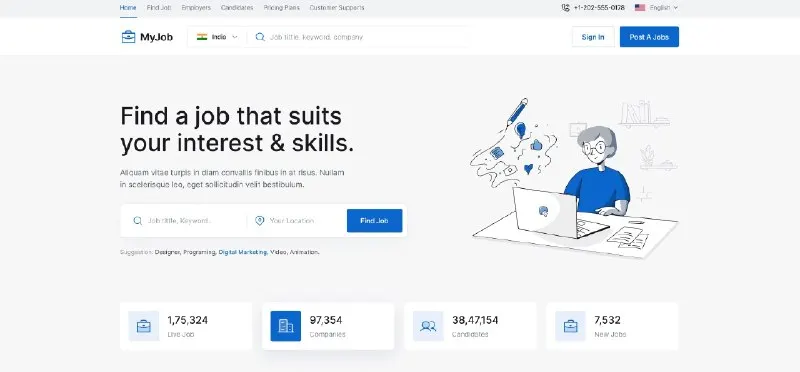This screenshot has width=800, height=372.
Task: Click the 38,47,154 Candidates count
Action: pyautogui.click(x=475, y=320)
